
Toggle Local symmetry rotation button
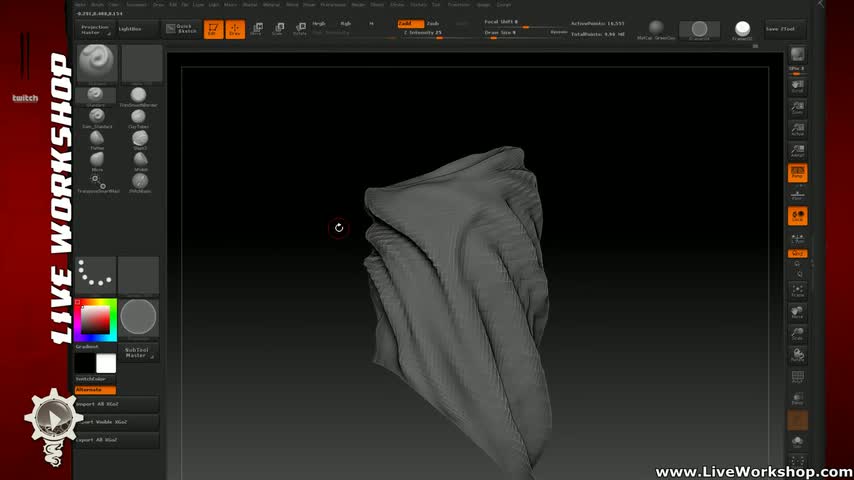797,216
